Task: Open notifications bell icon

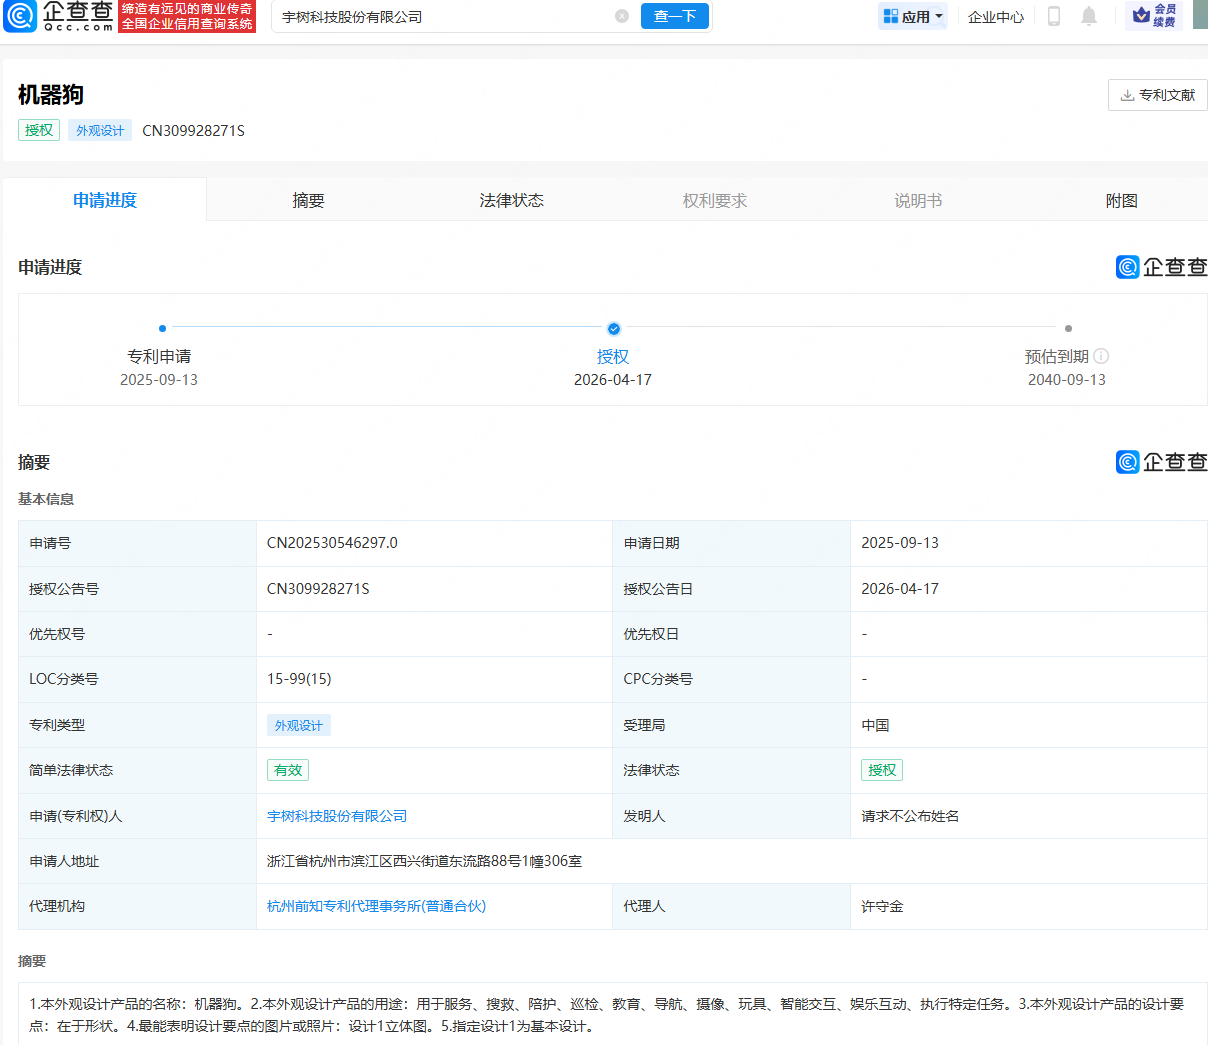Action: coord(1089,16)
